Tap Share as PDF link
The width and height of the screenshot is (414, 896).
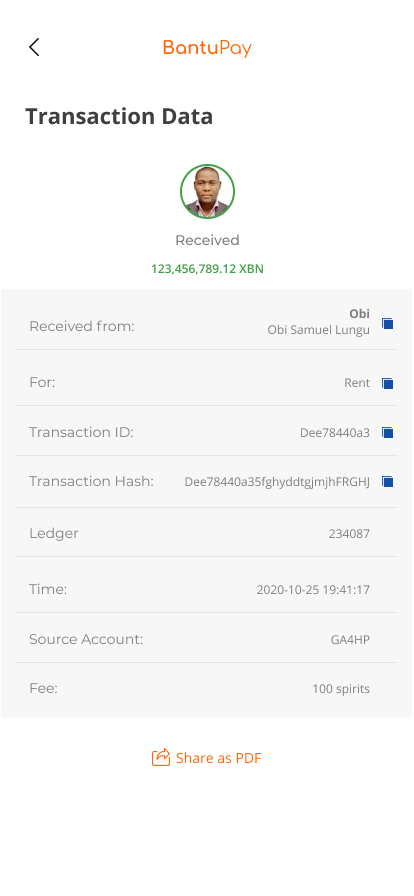[x=218, y=758]
